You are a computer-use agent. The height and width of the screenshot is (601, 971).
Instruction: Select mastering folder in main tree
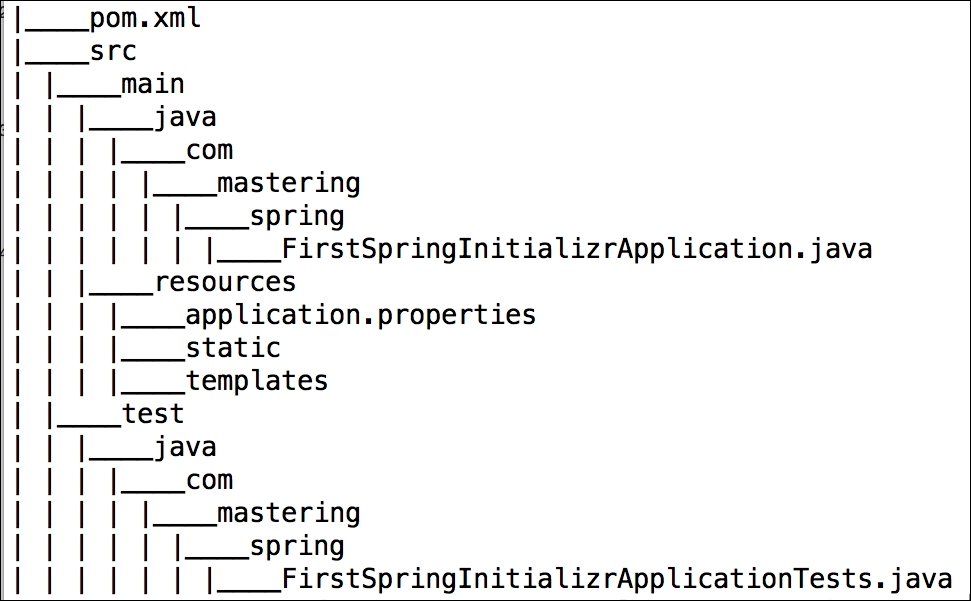pos(288,184)
